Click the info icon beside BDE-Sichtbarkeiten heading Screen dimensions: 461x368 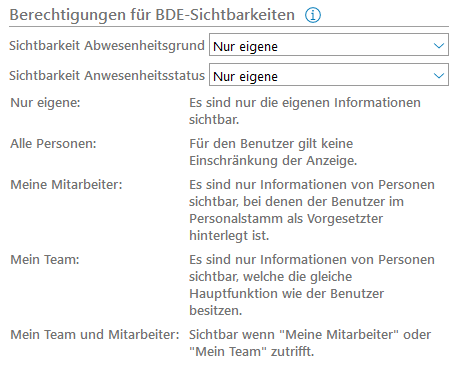(x=313, y=15)
